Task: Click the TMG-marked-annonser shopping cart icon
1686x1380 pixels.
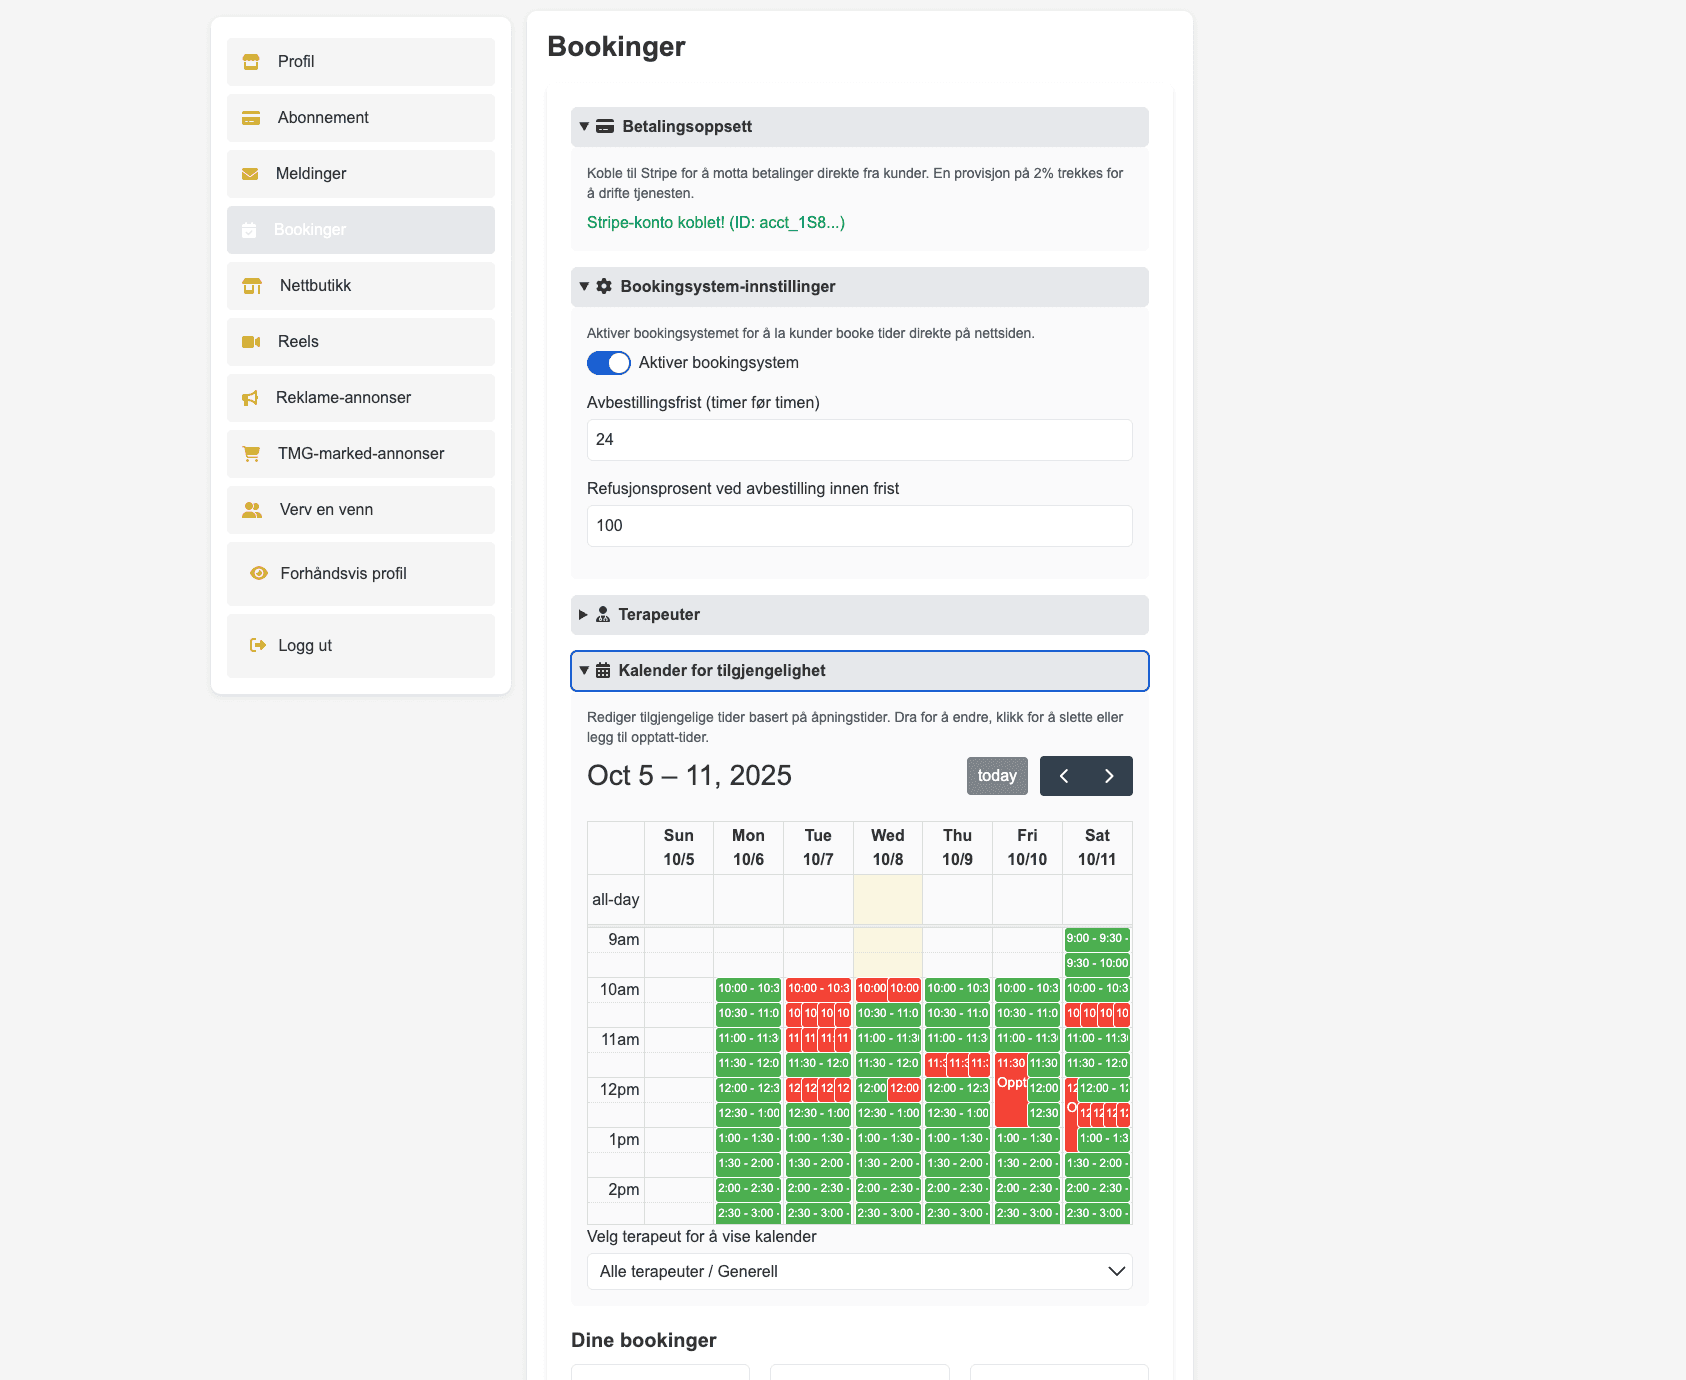Action: pyautogui.click(x=251, y=454)
